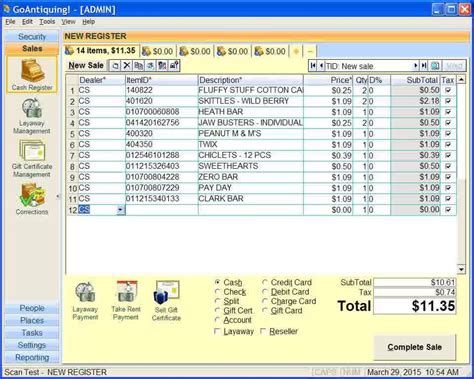This screenshot has width=474, height=379.
Task: Expand the People sidebar section
Action: pos(32,308)
